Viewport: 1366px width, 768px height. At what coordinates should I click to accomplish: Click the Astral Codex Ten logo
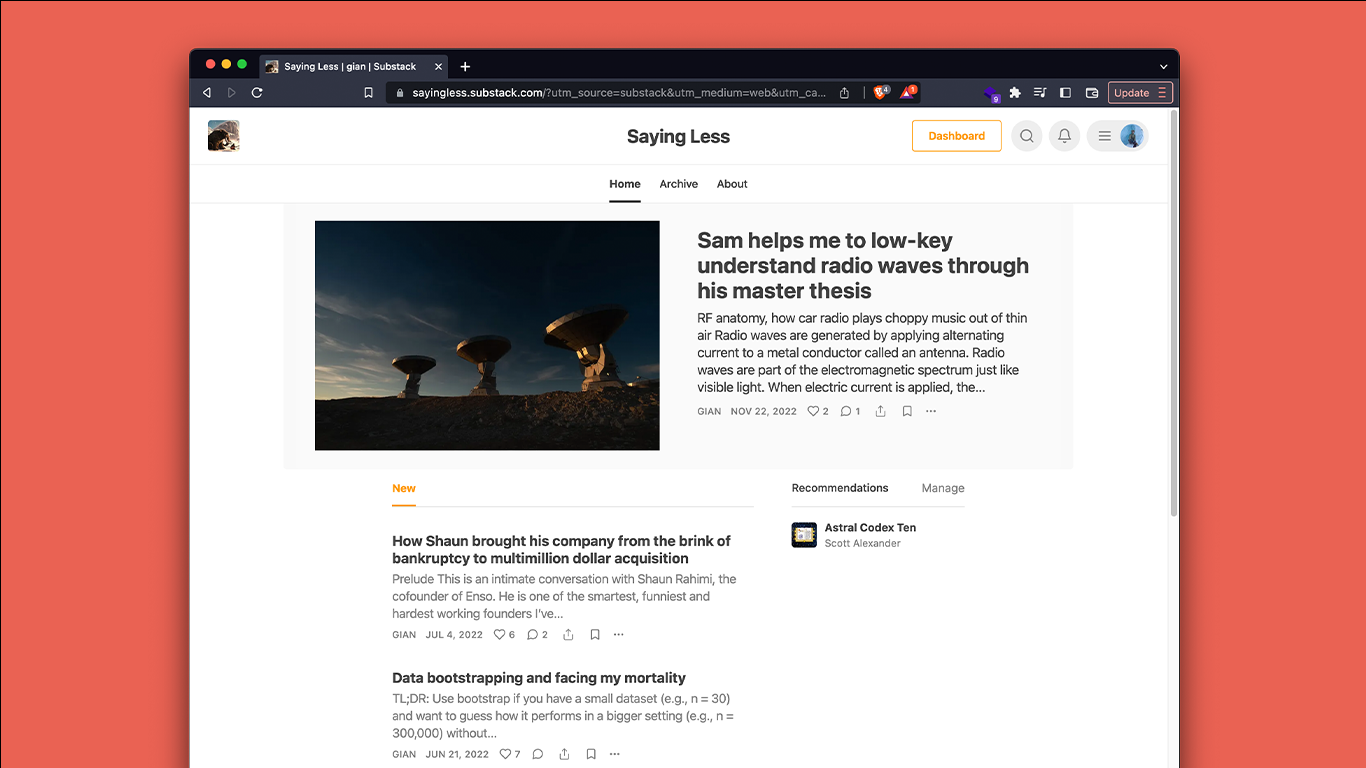(x=804, y=535)
